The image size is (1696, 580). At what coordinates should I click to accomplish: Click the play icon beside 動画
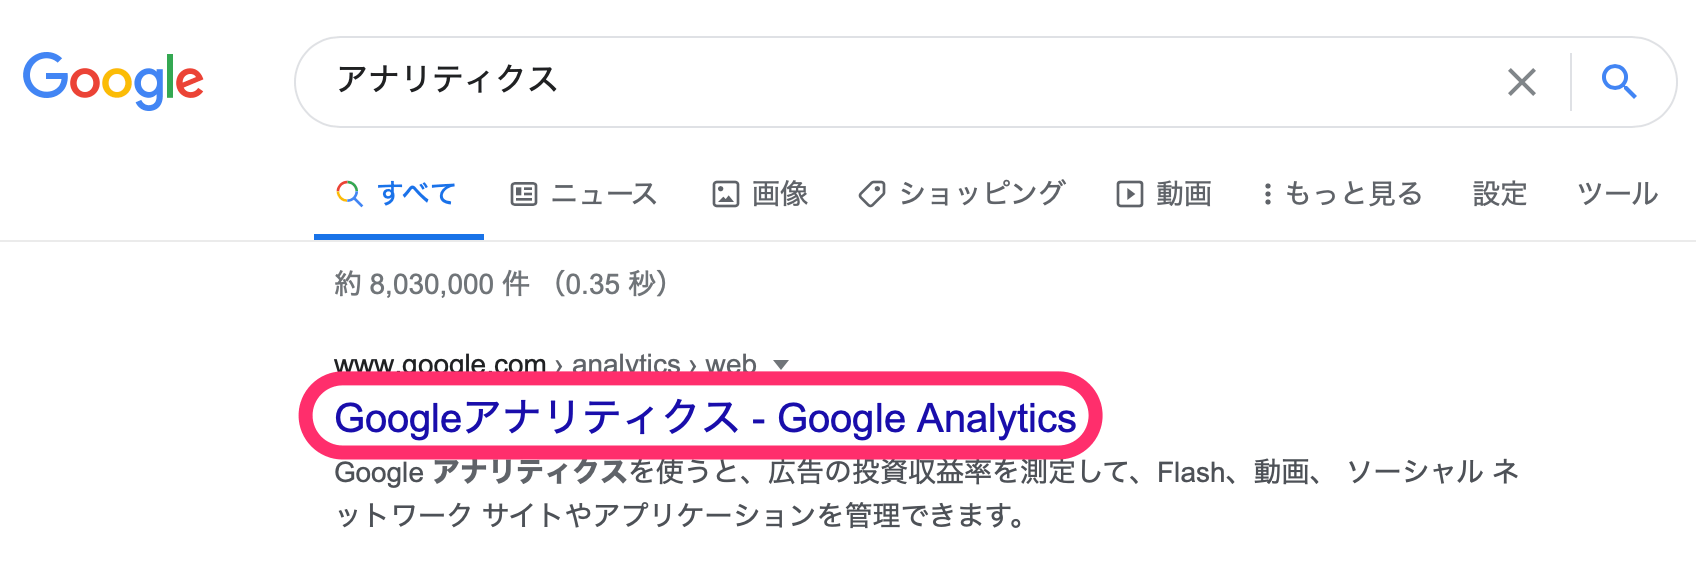(x=1129, y=194)
